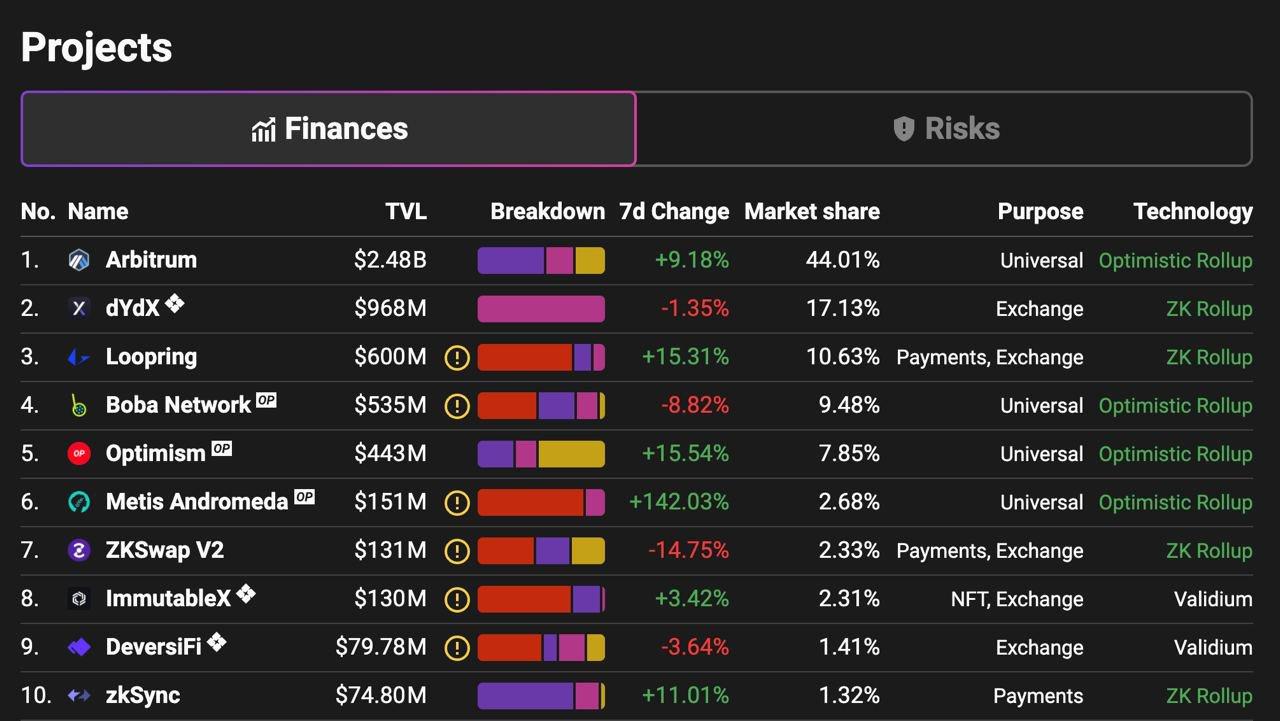Click Arbitrum's TVL breakdown bar
This screenshot has height=721, width=1280.
pos(541,261)
